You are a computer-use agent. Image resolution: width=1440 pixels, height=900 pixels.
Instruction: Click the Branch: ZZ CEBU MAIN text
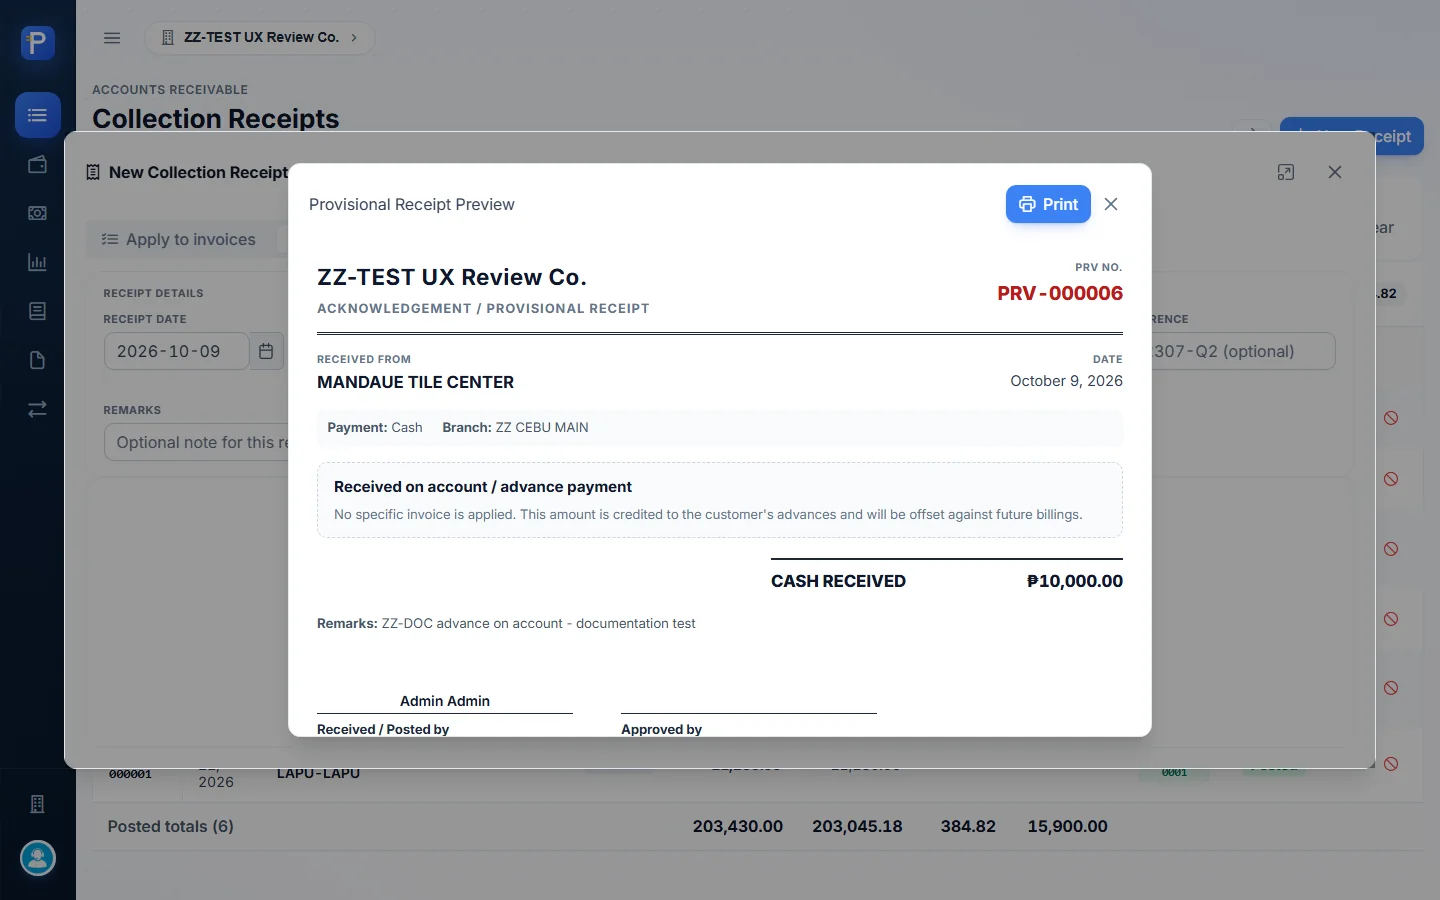tap(515, 427)
